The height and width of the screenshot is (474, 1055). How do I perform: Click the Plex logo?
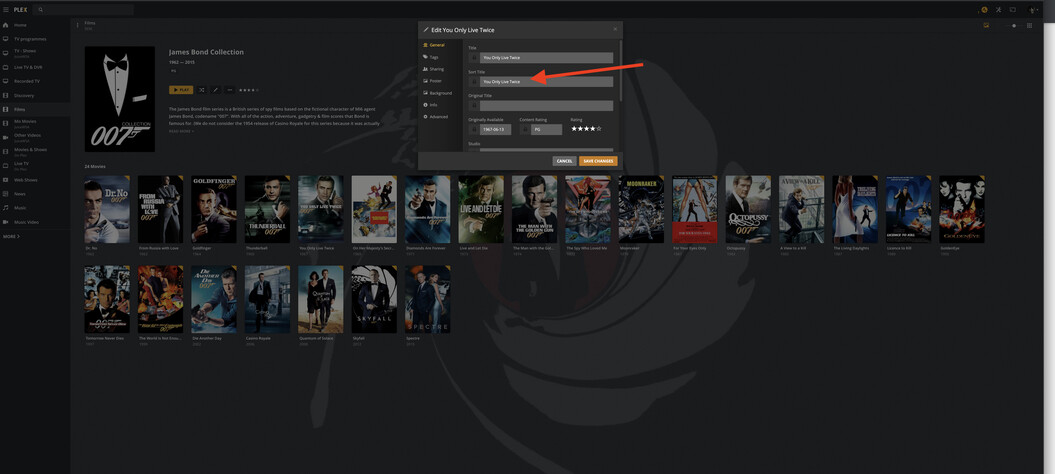20,9
